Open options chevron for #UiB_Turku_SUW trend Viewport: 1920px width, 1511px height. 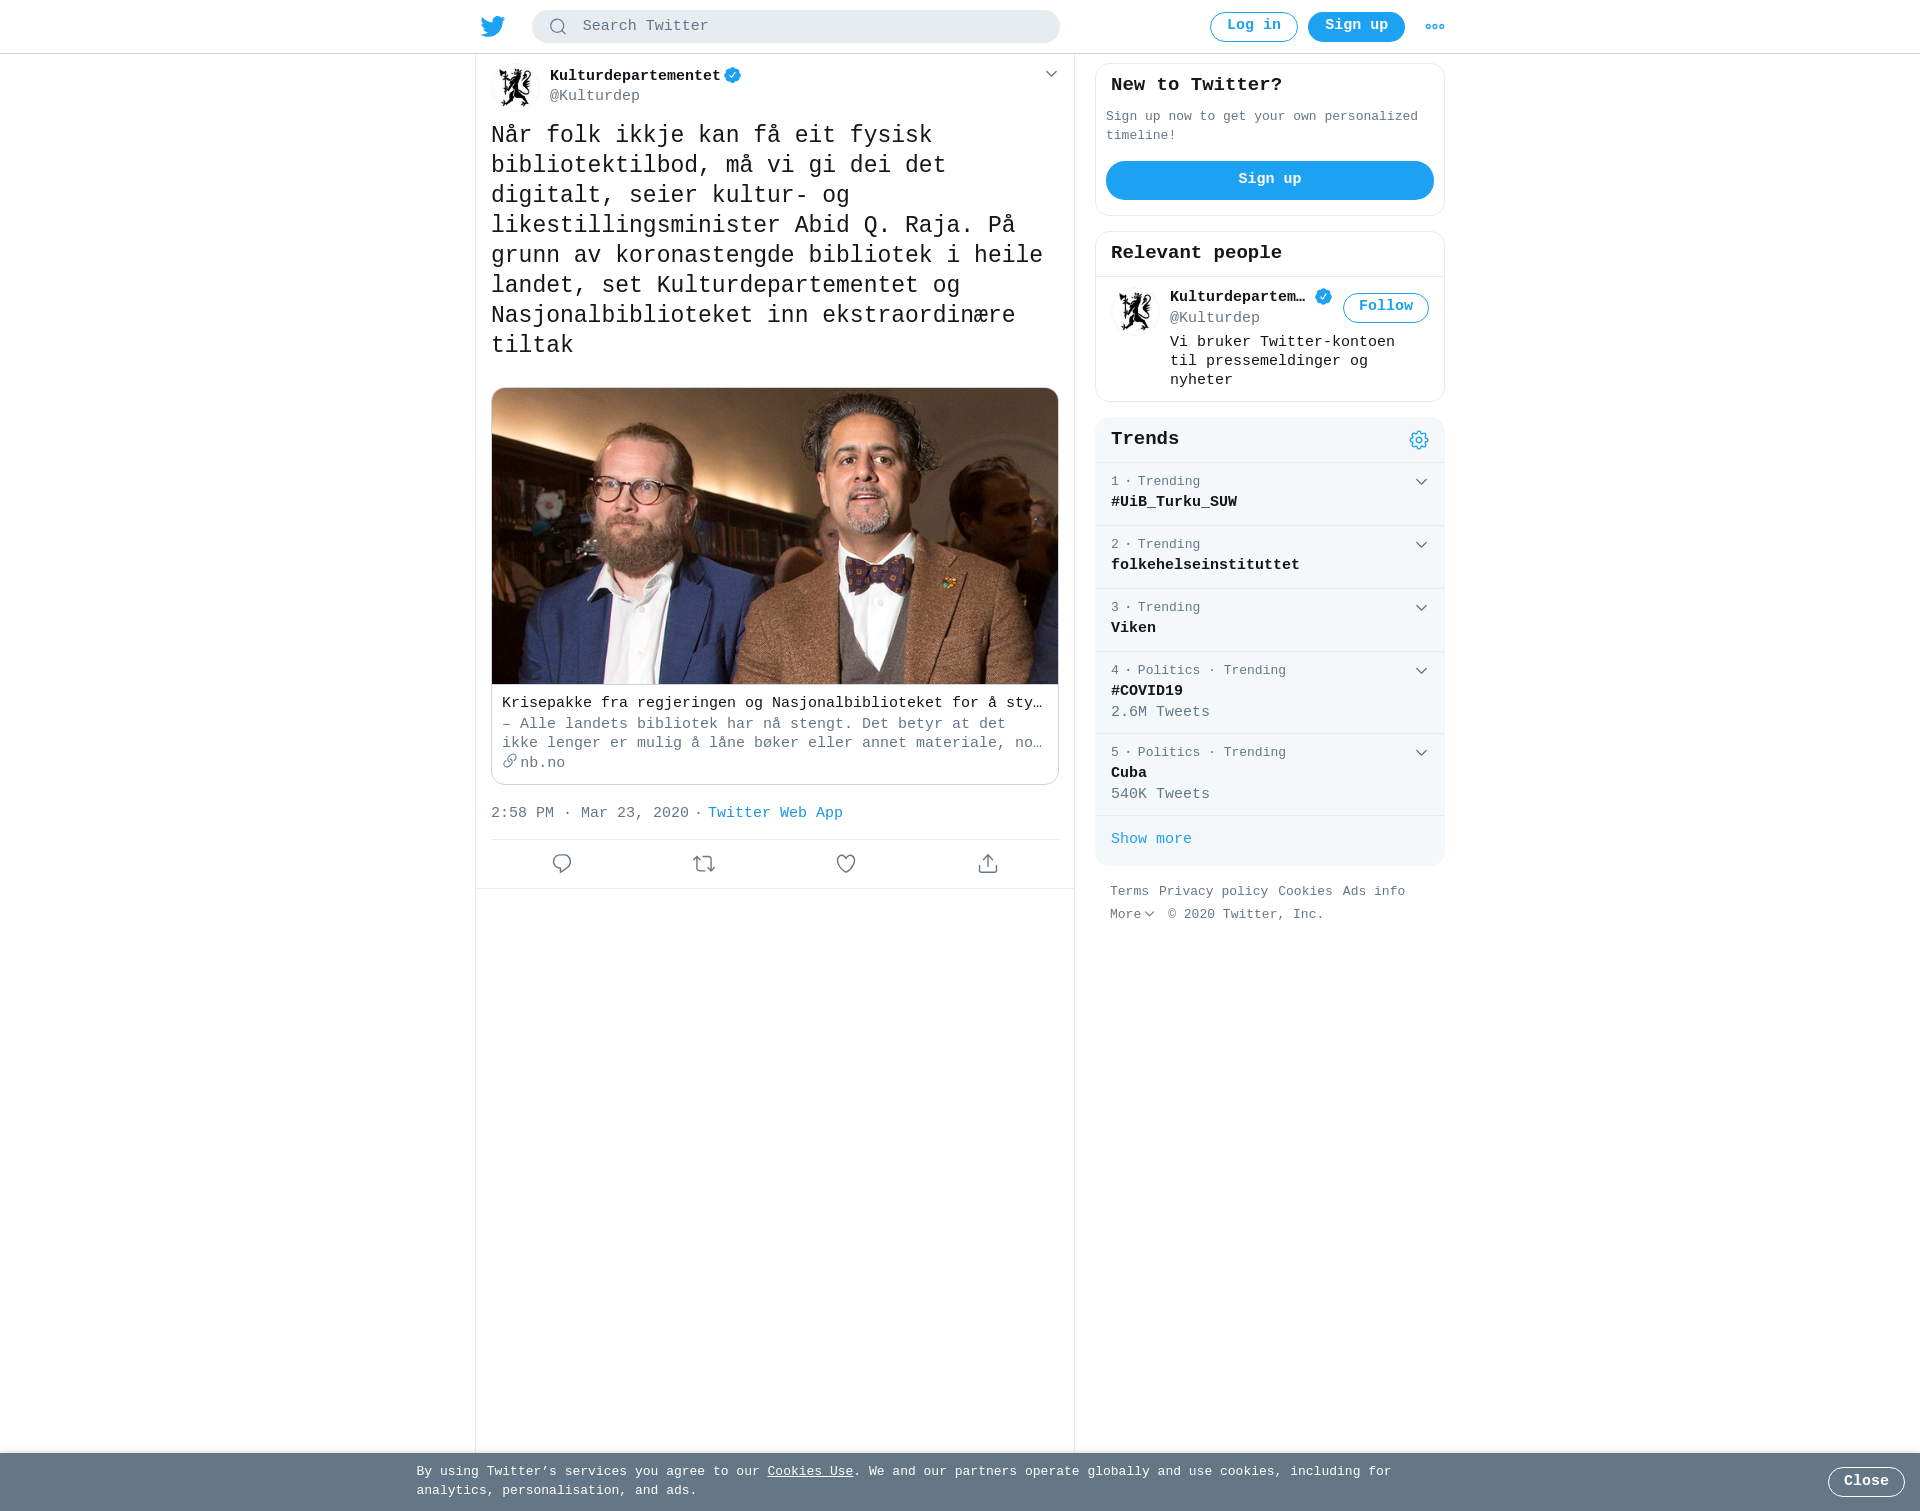pos(1421,482)
